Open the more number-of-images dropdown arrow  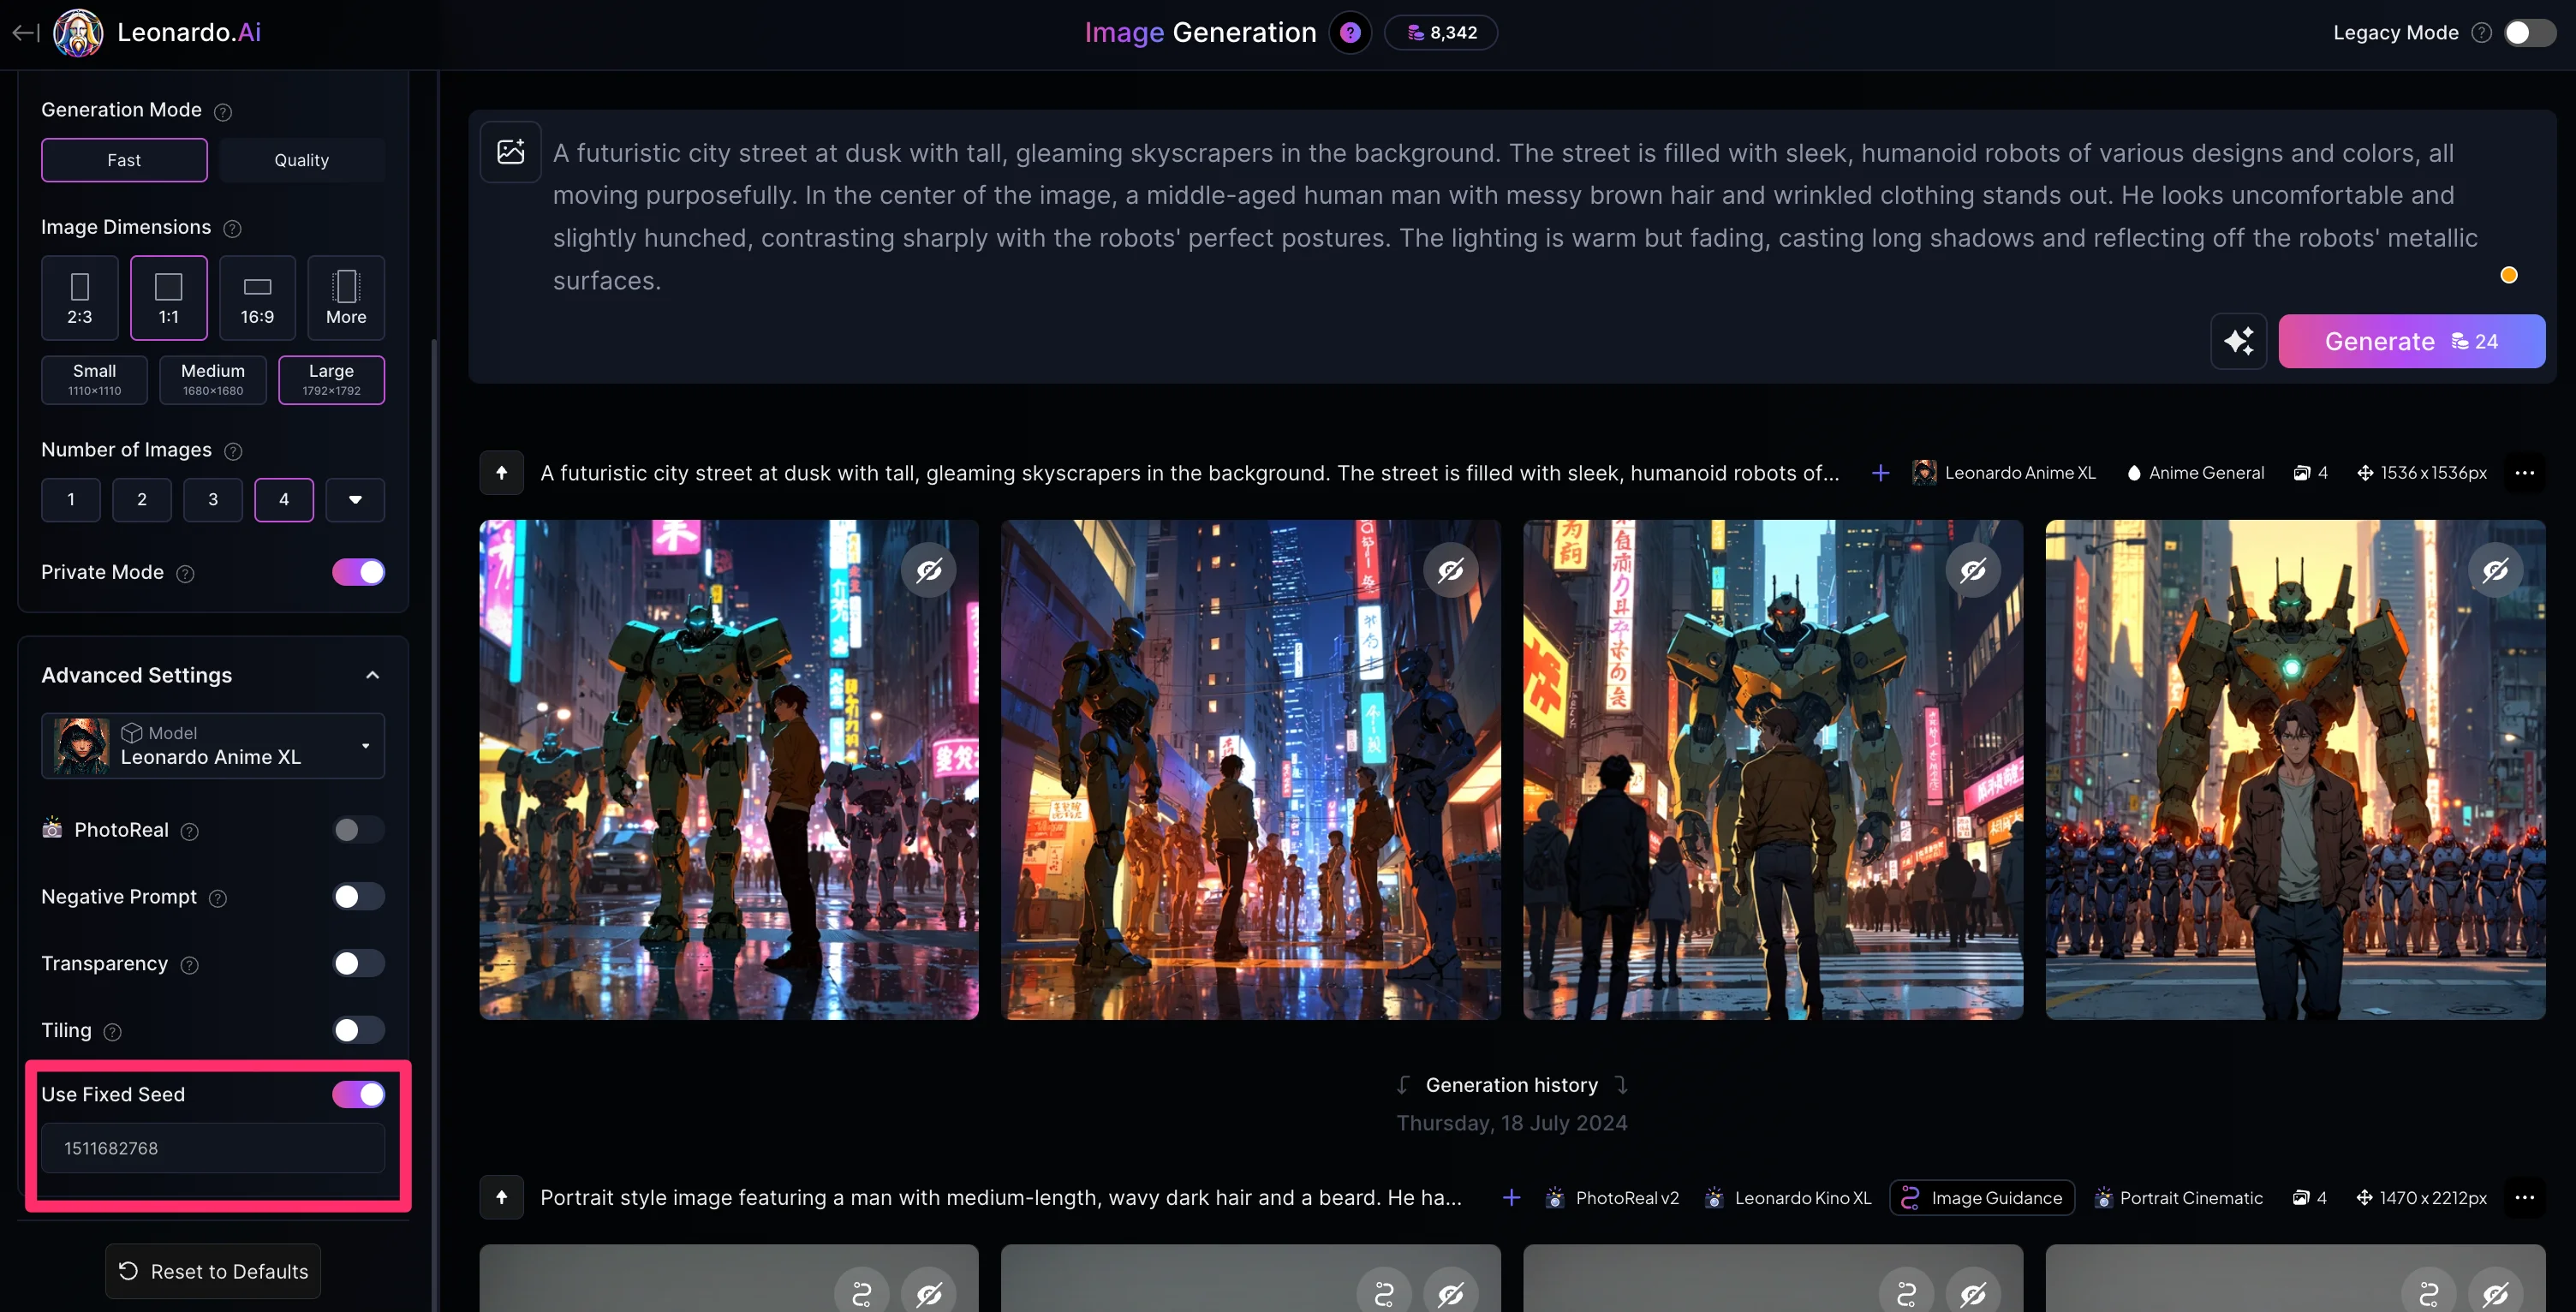355,499
